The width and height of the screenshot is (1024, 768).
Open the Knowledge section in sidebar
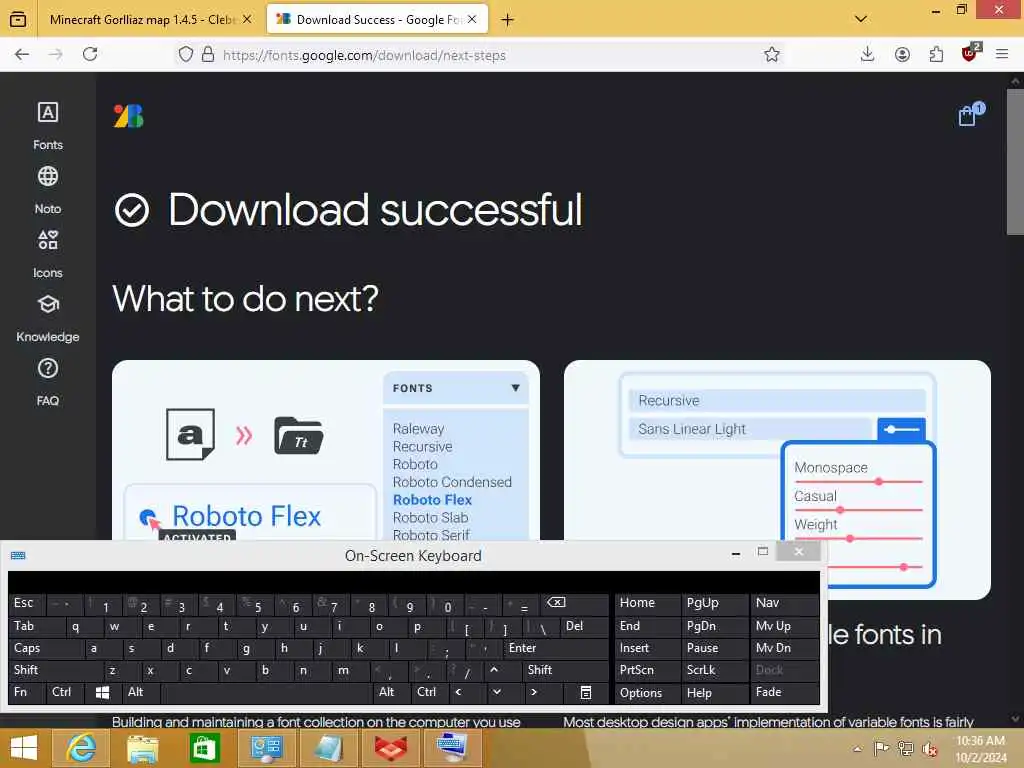tap(48, 317)
